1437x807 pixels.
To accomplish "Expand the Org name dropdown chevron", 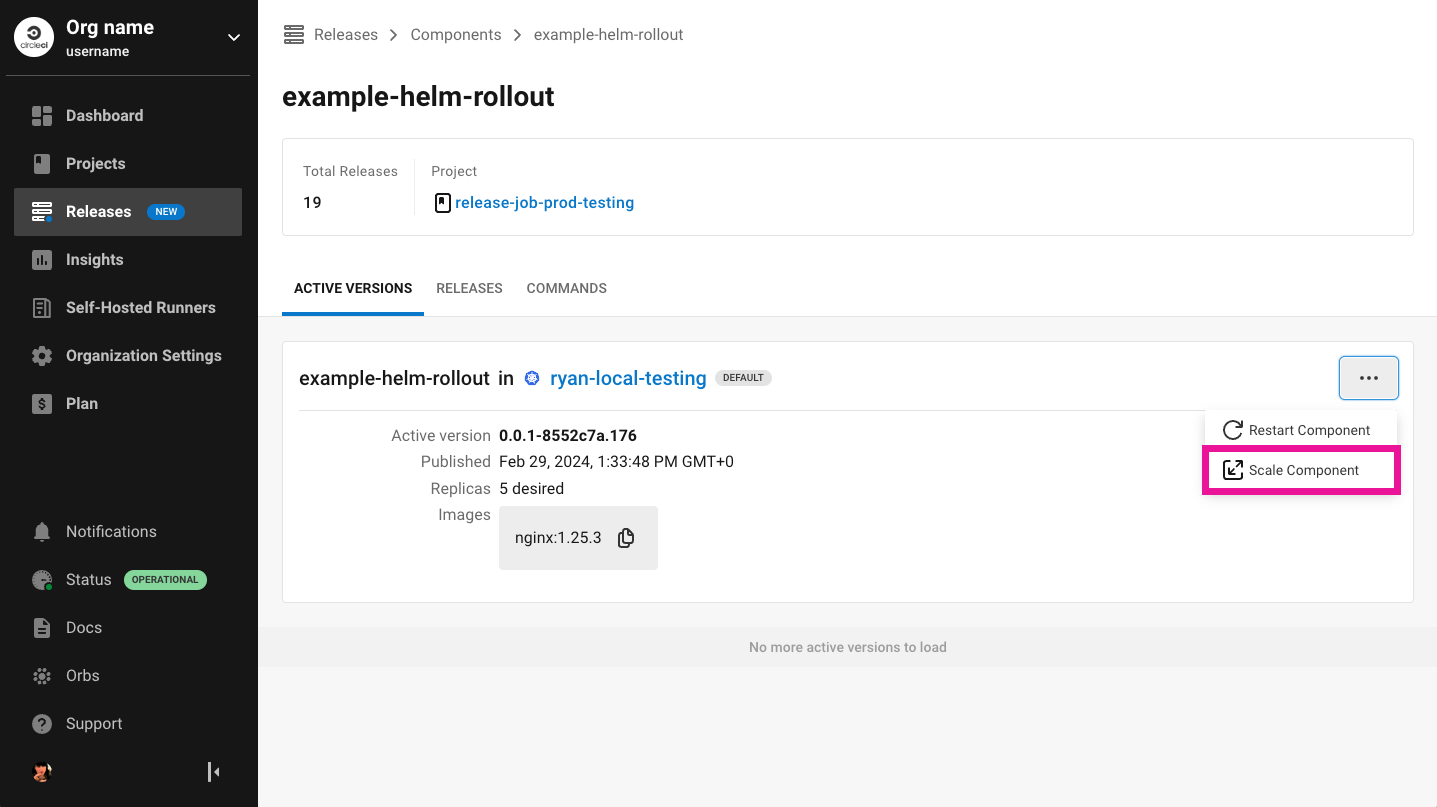I will [234, 38].
